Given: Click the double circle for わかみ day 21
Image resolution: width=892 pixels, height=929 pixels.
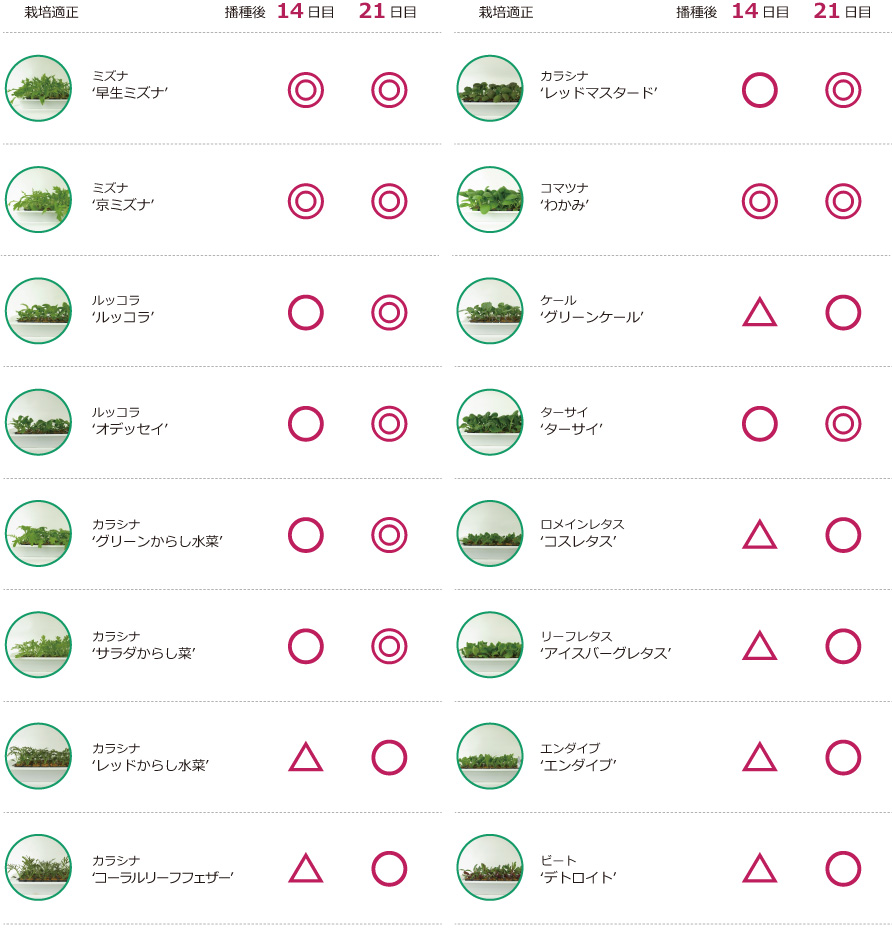Looking at the screenshot, I should point(843,201).
